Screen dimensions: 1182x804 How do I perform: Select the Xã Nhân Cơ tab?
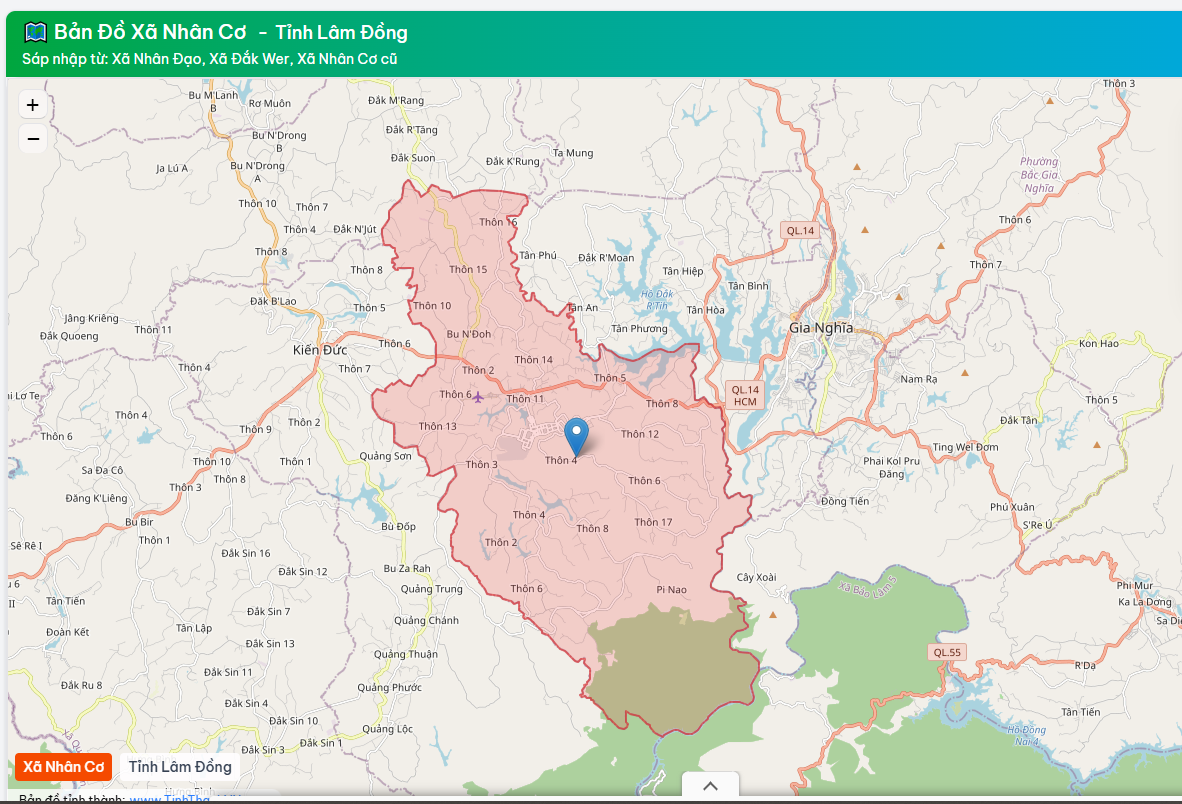pos(64,766)
